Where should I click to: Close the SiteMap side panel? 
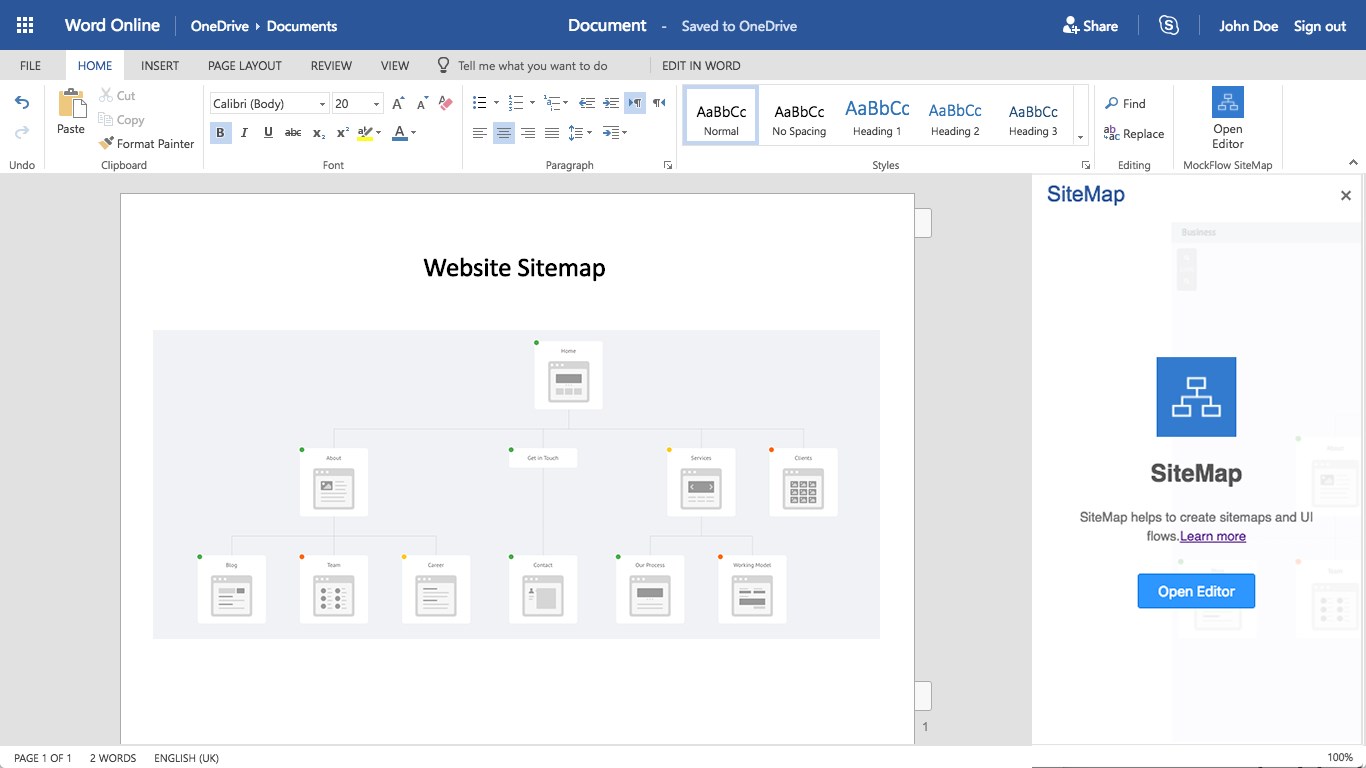point(1346,196)
